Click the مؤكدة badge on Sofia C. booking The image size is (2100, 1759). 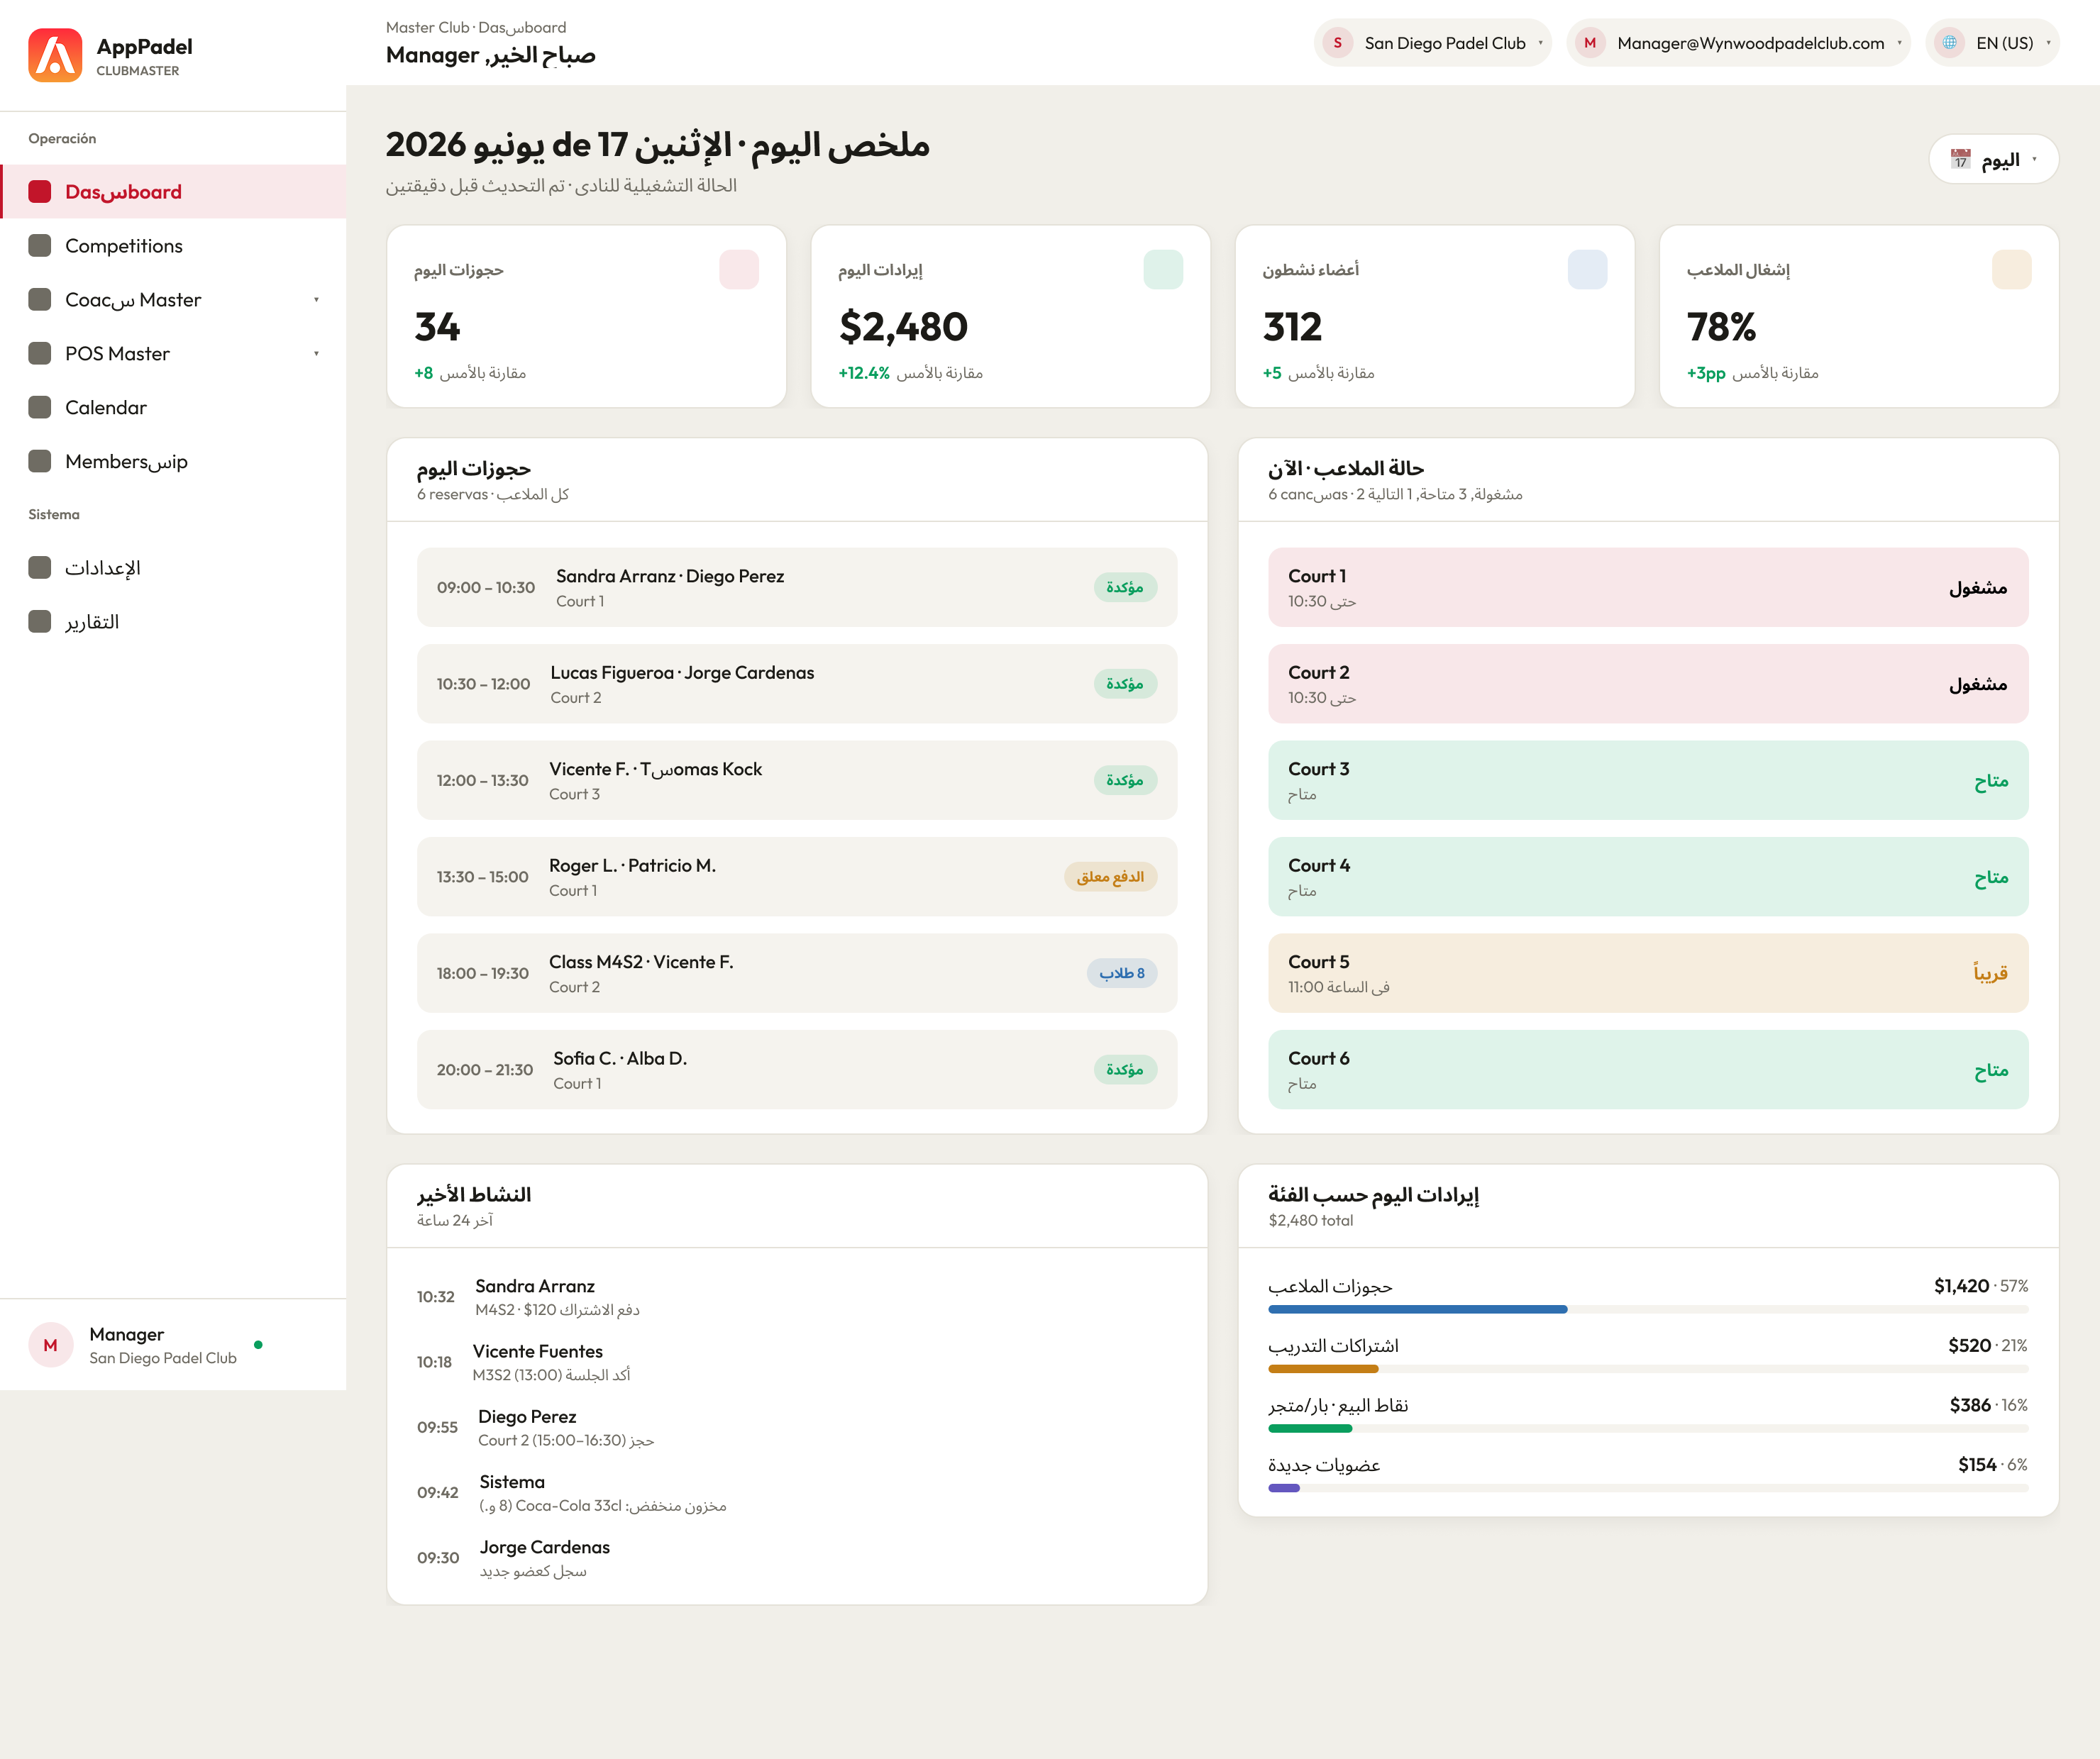coord(1125,1070)
